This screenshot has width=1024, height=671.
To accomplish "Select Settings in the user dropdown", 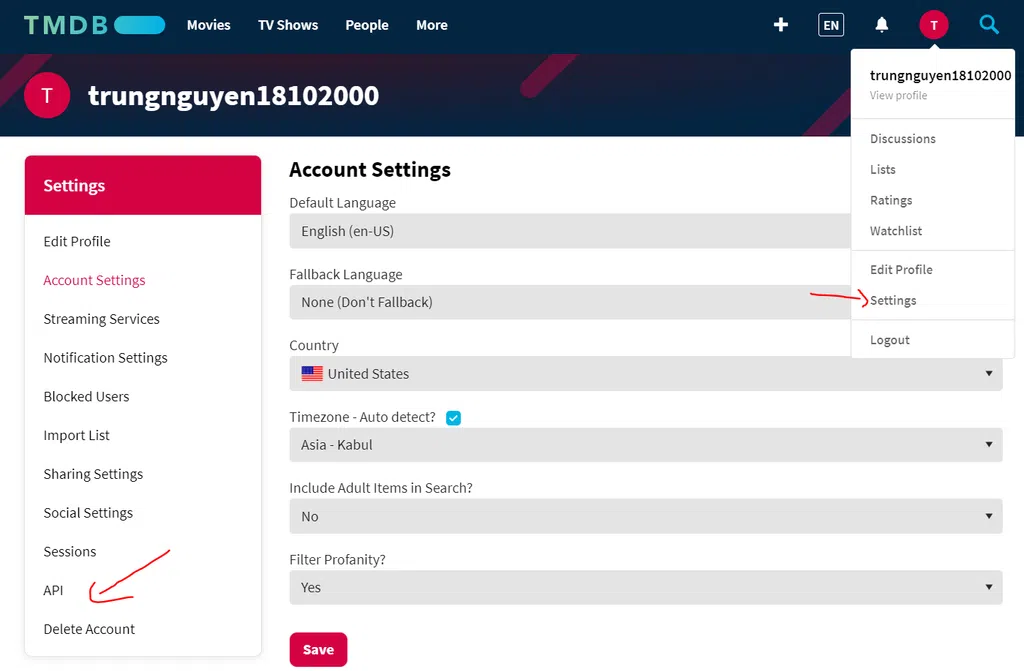I will (893, 301).
